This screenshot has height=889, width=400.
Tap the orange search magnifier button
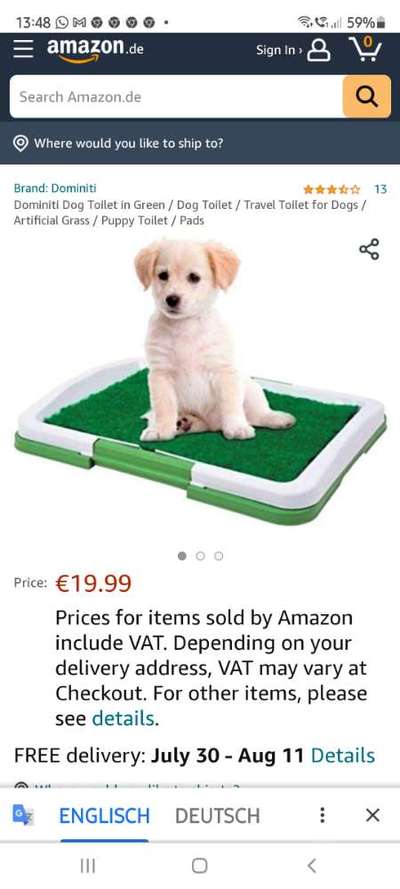point(367,96)
